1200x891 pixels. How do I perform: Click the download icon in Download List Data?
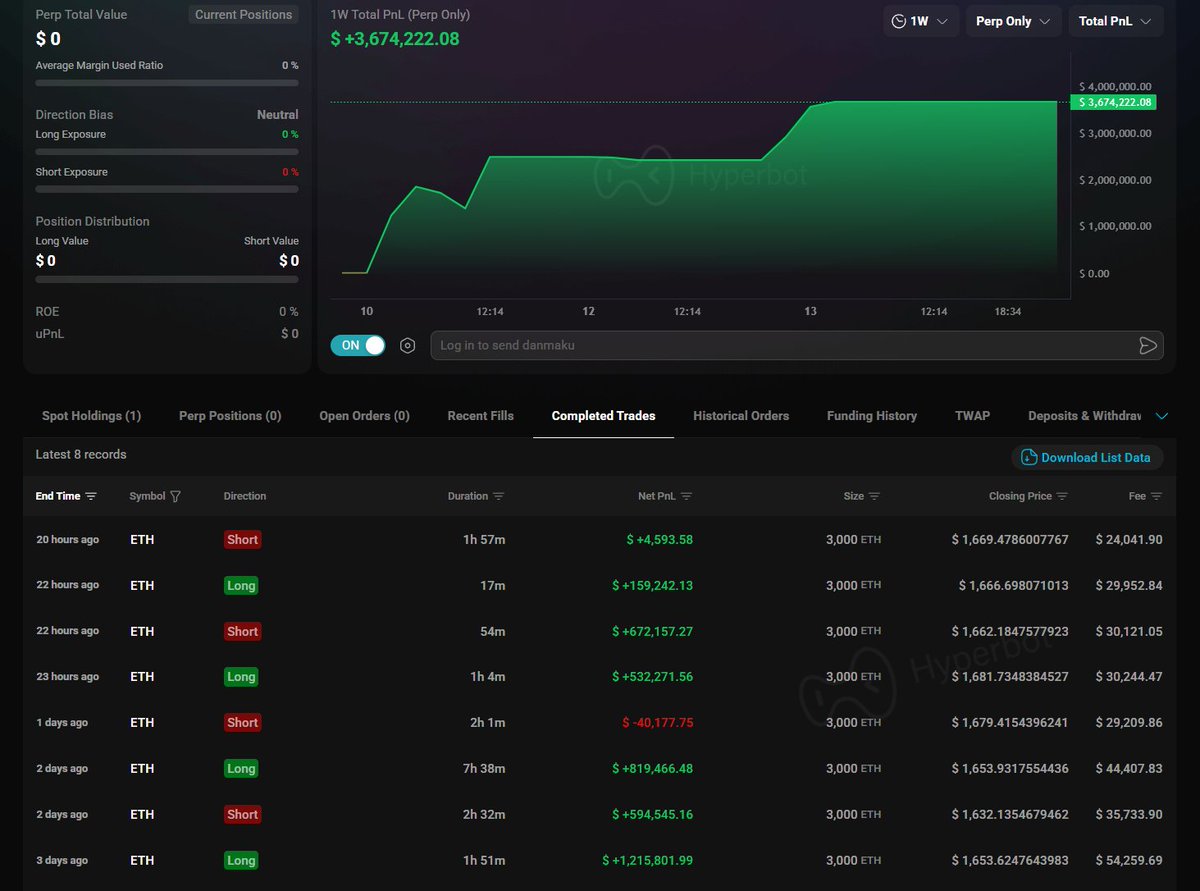tap(1028, 457)
